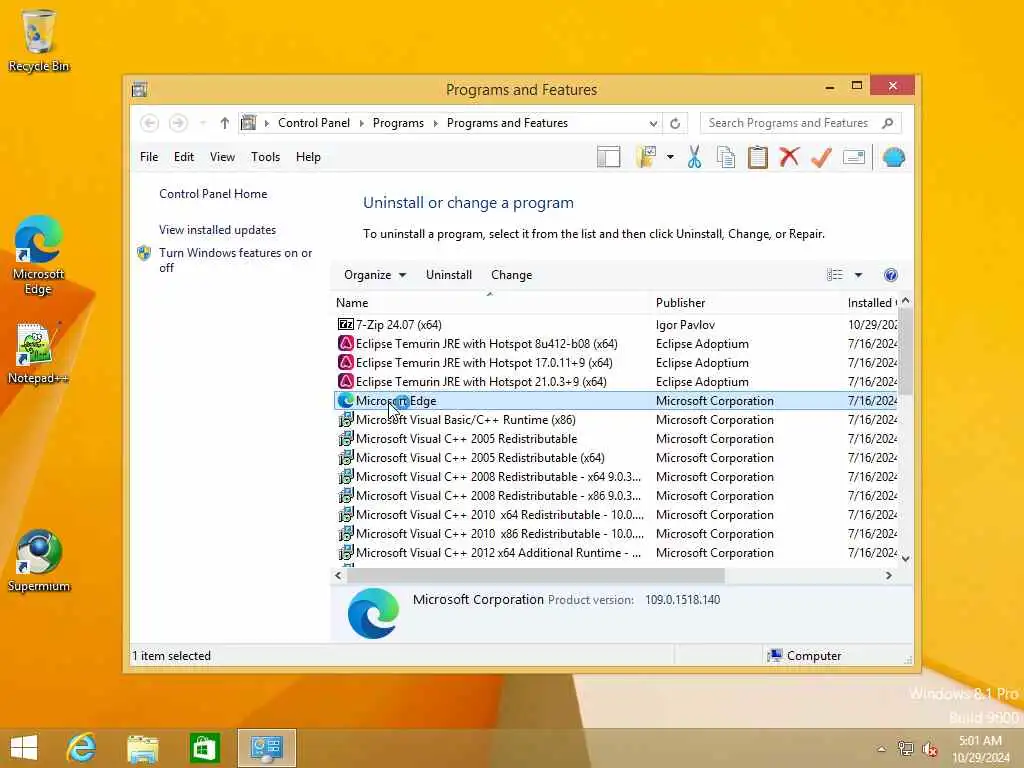The width and height of the screenshot is (1024, 768).
Task: Open the Edit menu
Action: [x=184, y=157]
